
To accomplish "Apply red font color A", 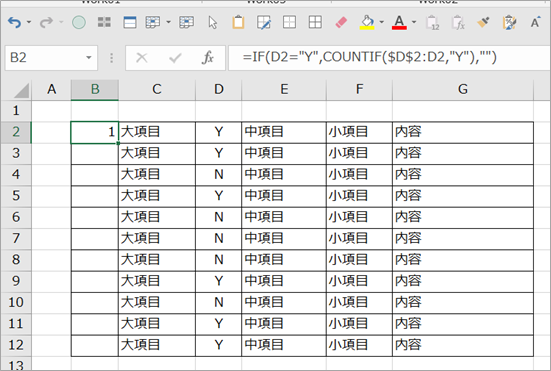I will (x=399, y=22).
